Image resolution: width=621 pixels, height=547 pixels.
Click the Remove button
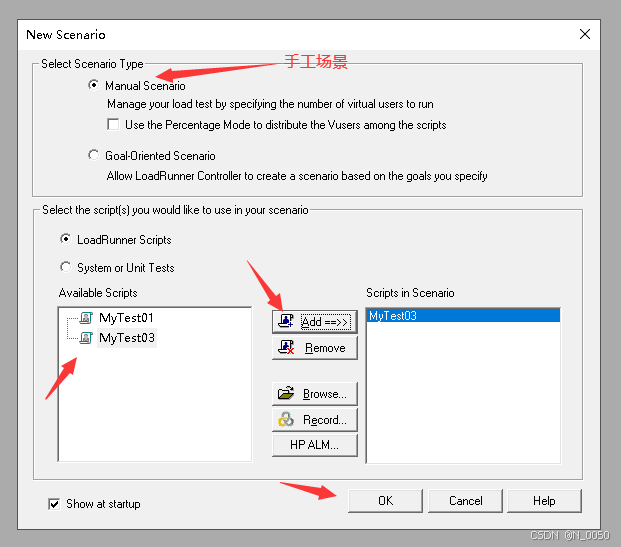click(x=315, y=348)
